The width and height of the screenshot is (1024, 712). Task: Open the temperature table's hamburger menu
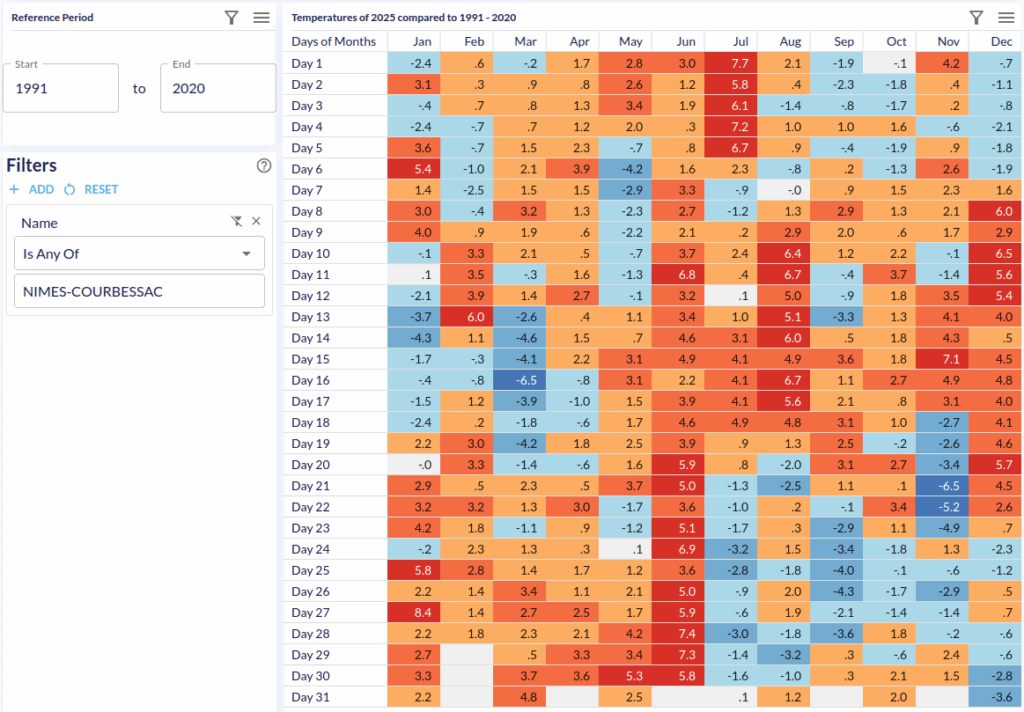(x=1006, y=17)
